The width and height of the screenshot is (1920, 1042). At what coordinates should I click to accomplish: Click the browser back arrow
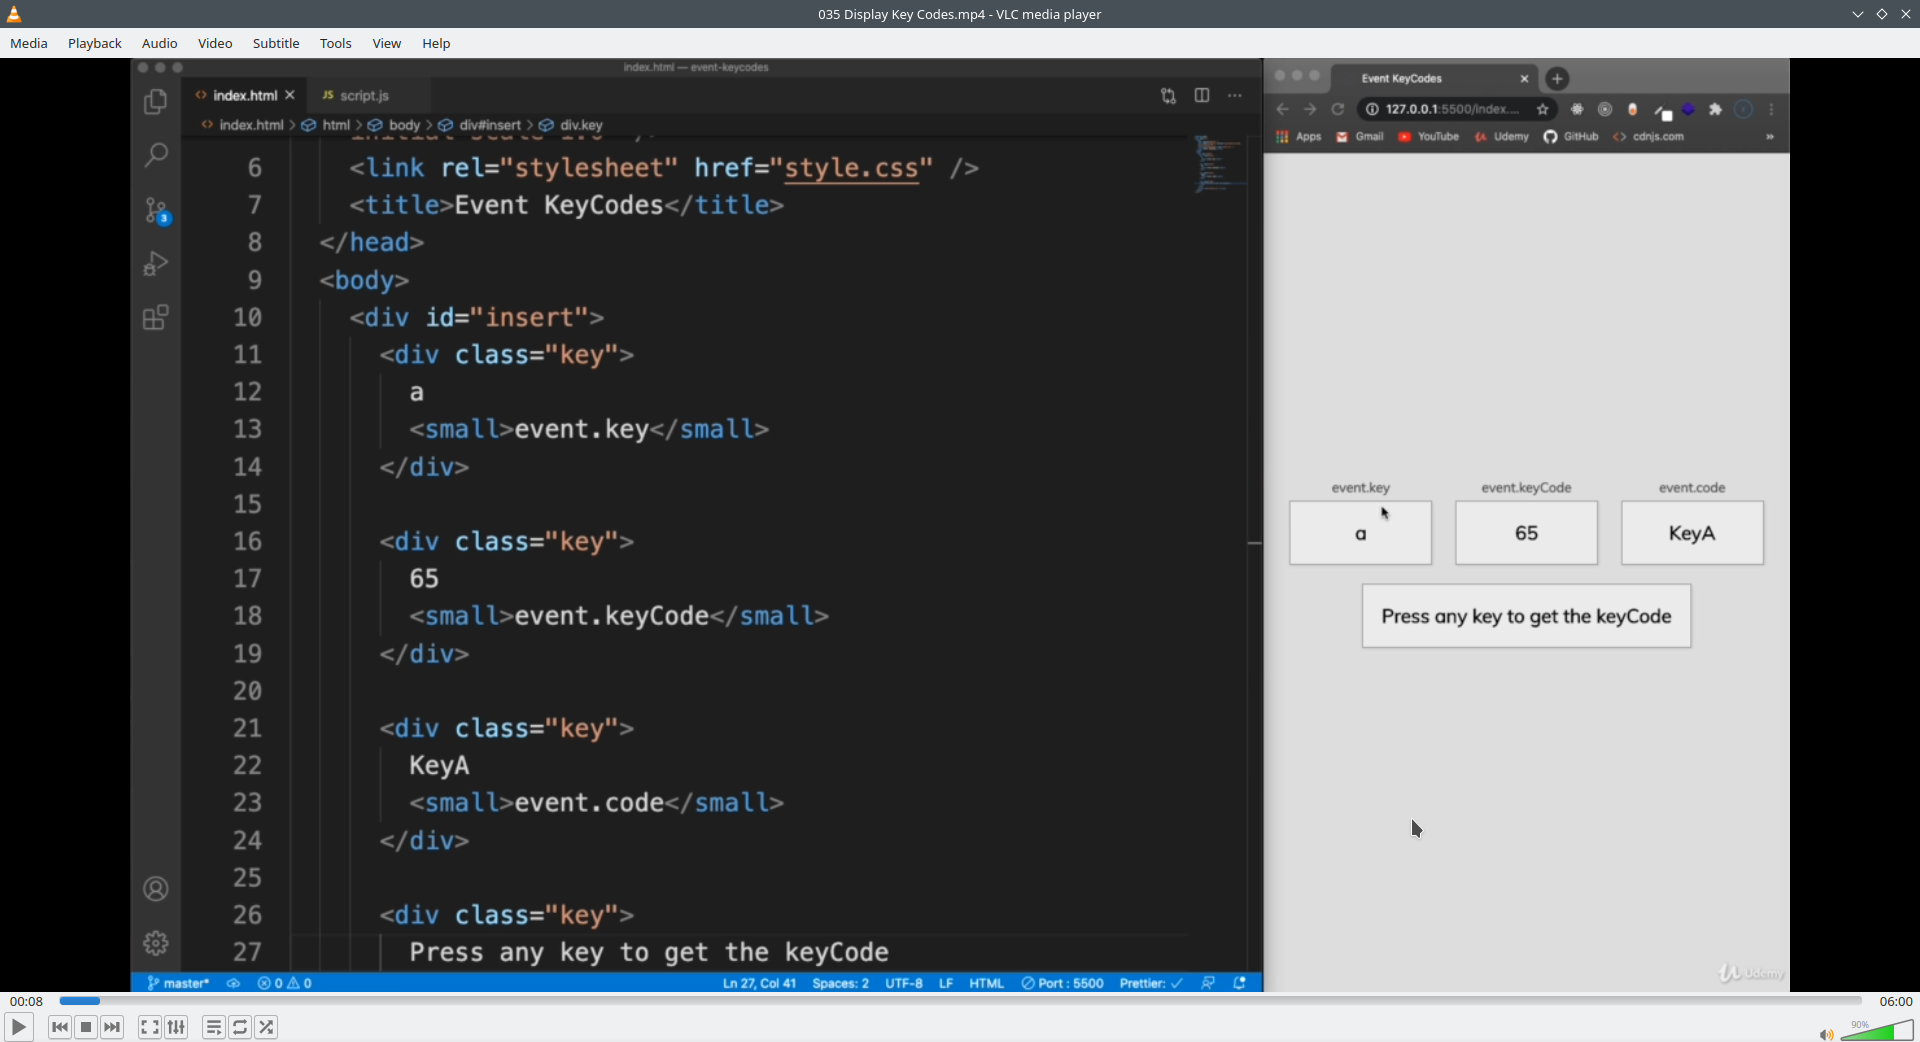tap(1283, 110)
